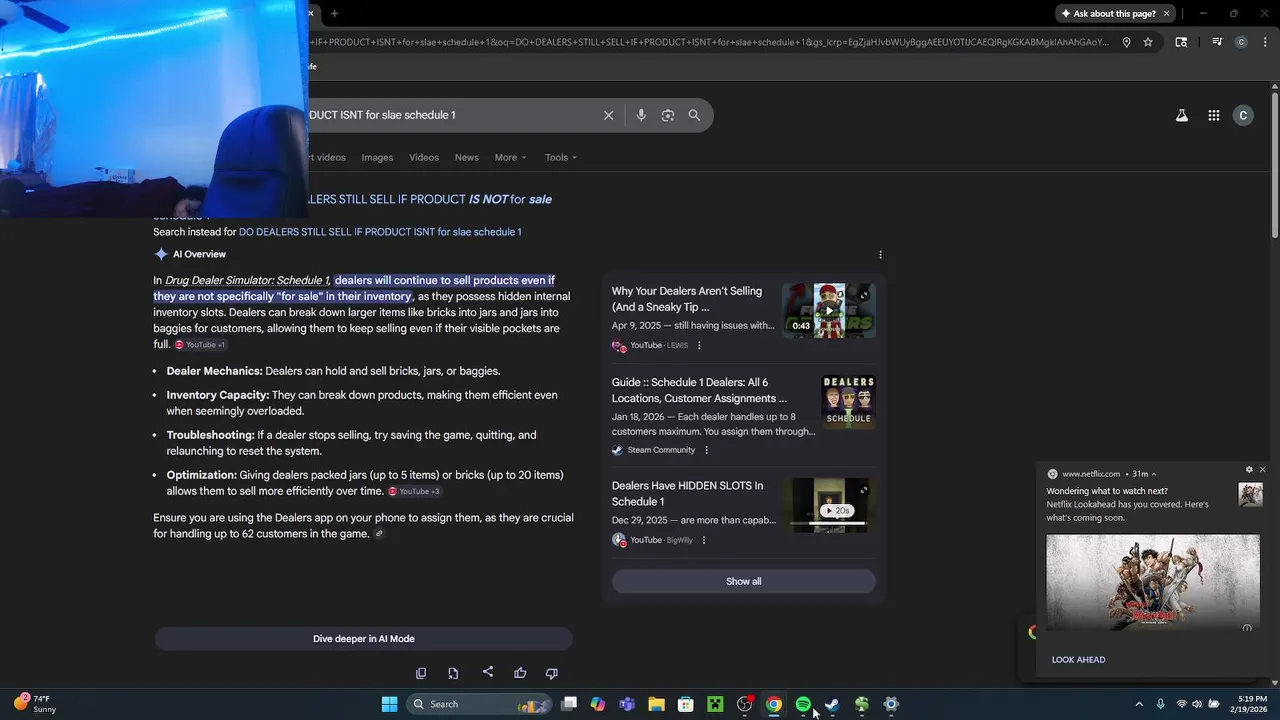Play the 20s video thumbnail

829,505
